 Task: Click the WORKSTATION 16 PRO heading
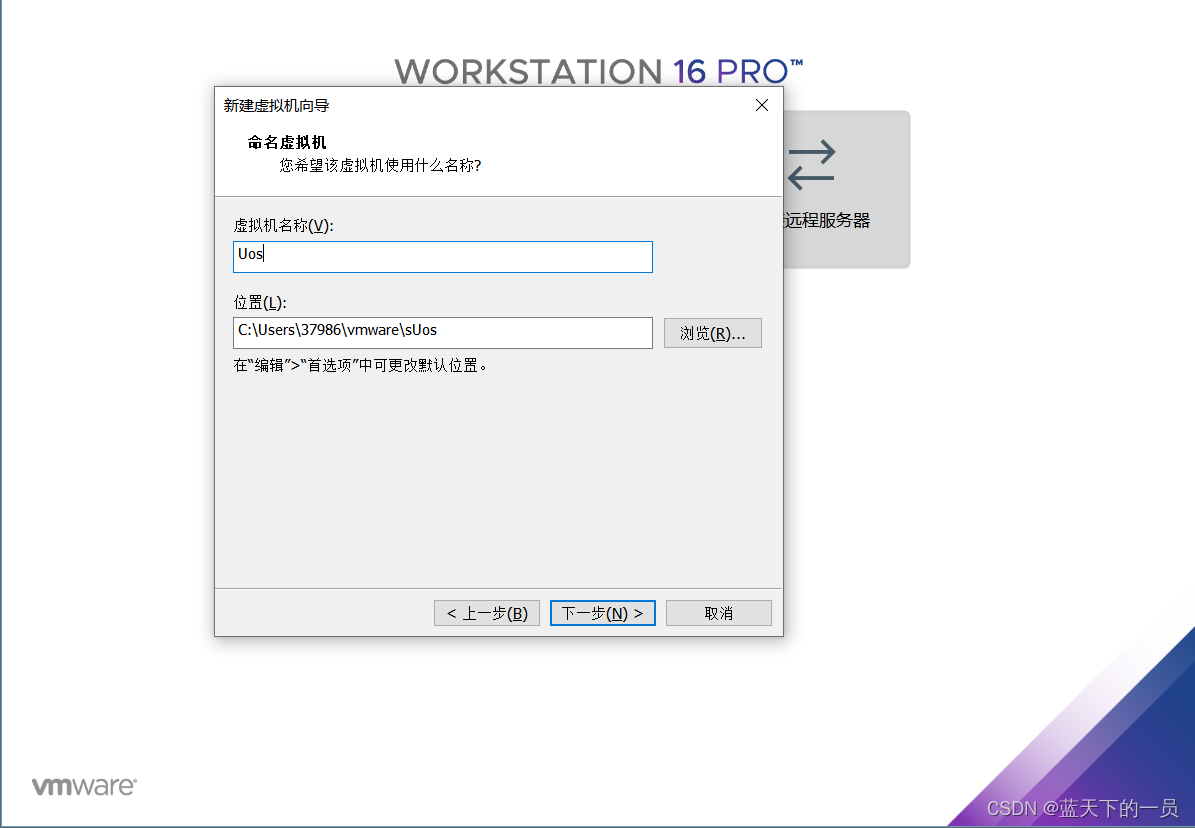pyautogui.click(x=599, y=72)
